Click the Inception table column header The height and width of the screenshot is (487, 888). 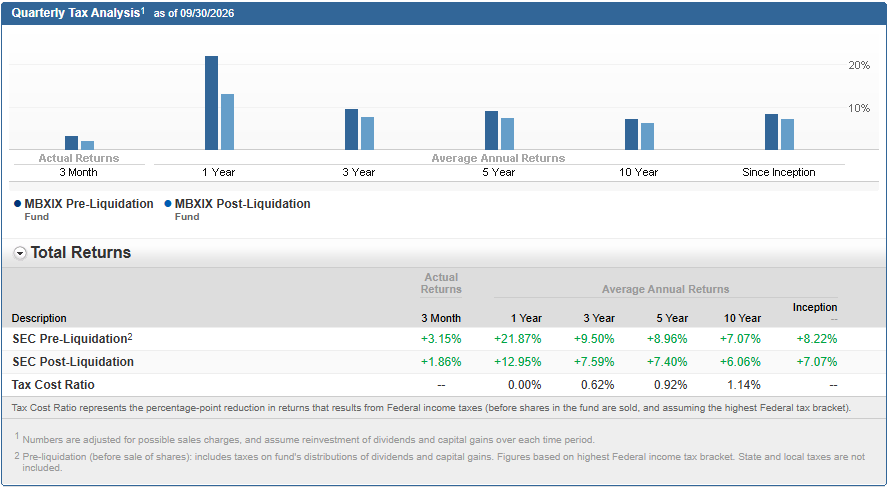[x=815, y=307]
